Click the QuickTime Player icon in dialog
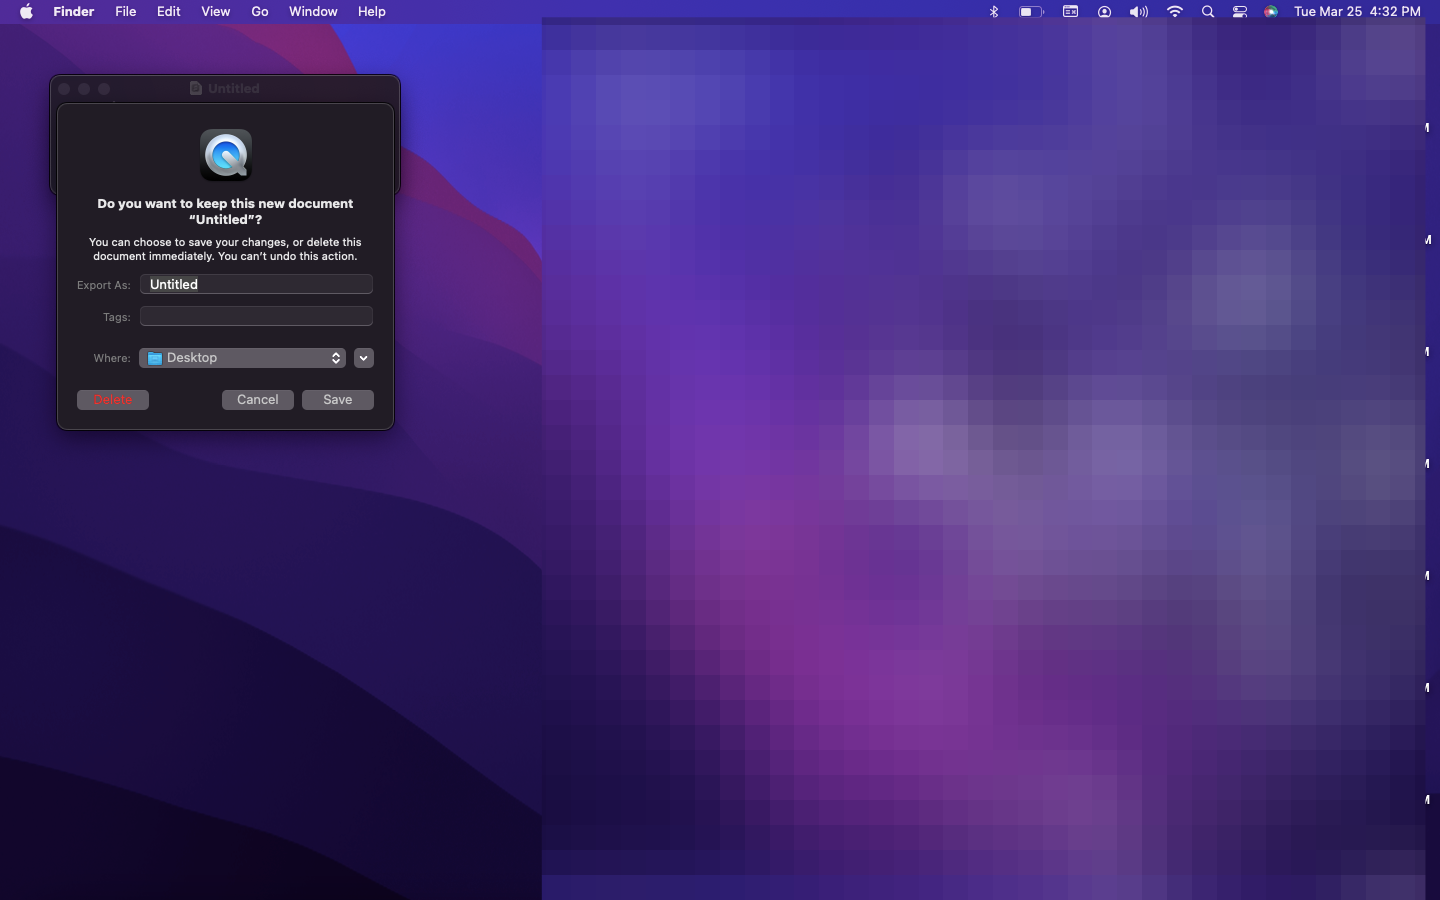Viewport: 1440px width, 900px height. coord(226,155)
